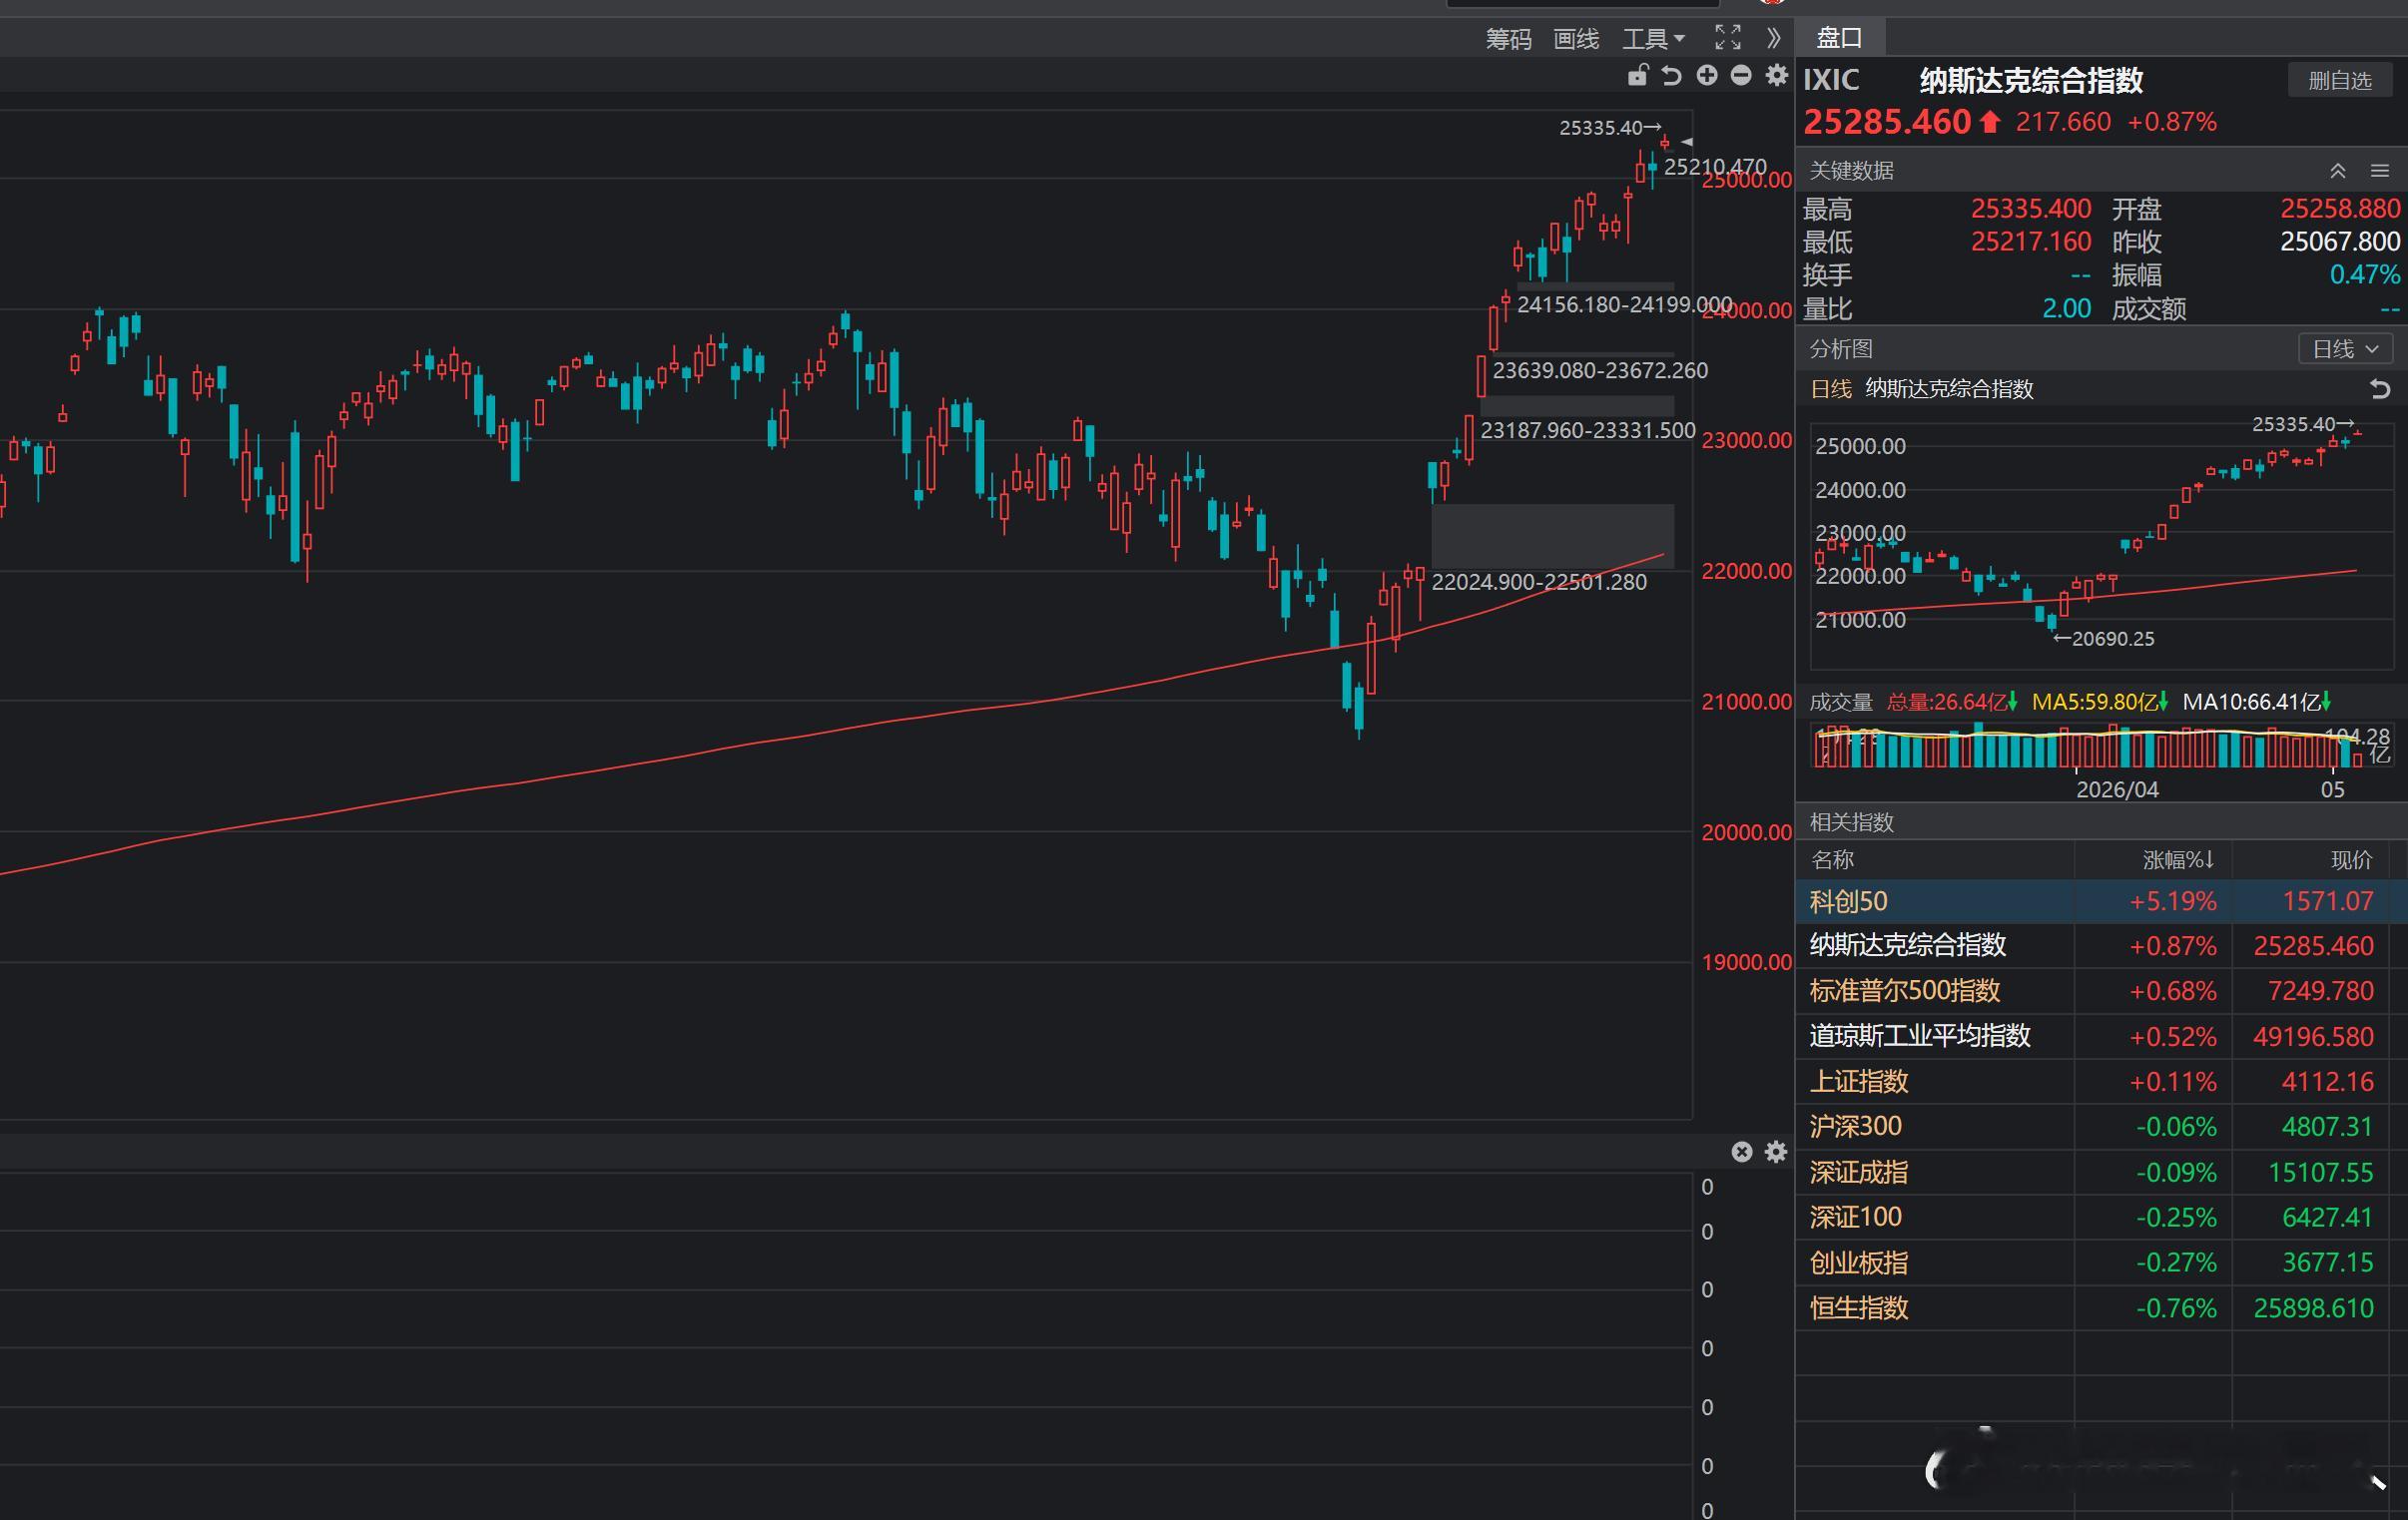This screenshot has width=2408, height=1520.
Task: Select the 深证100 row
Action: point(2101,1217)
